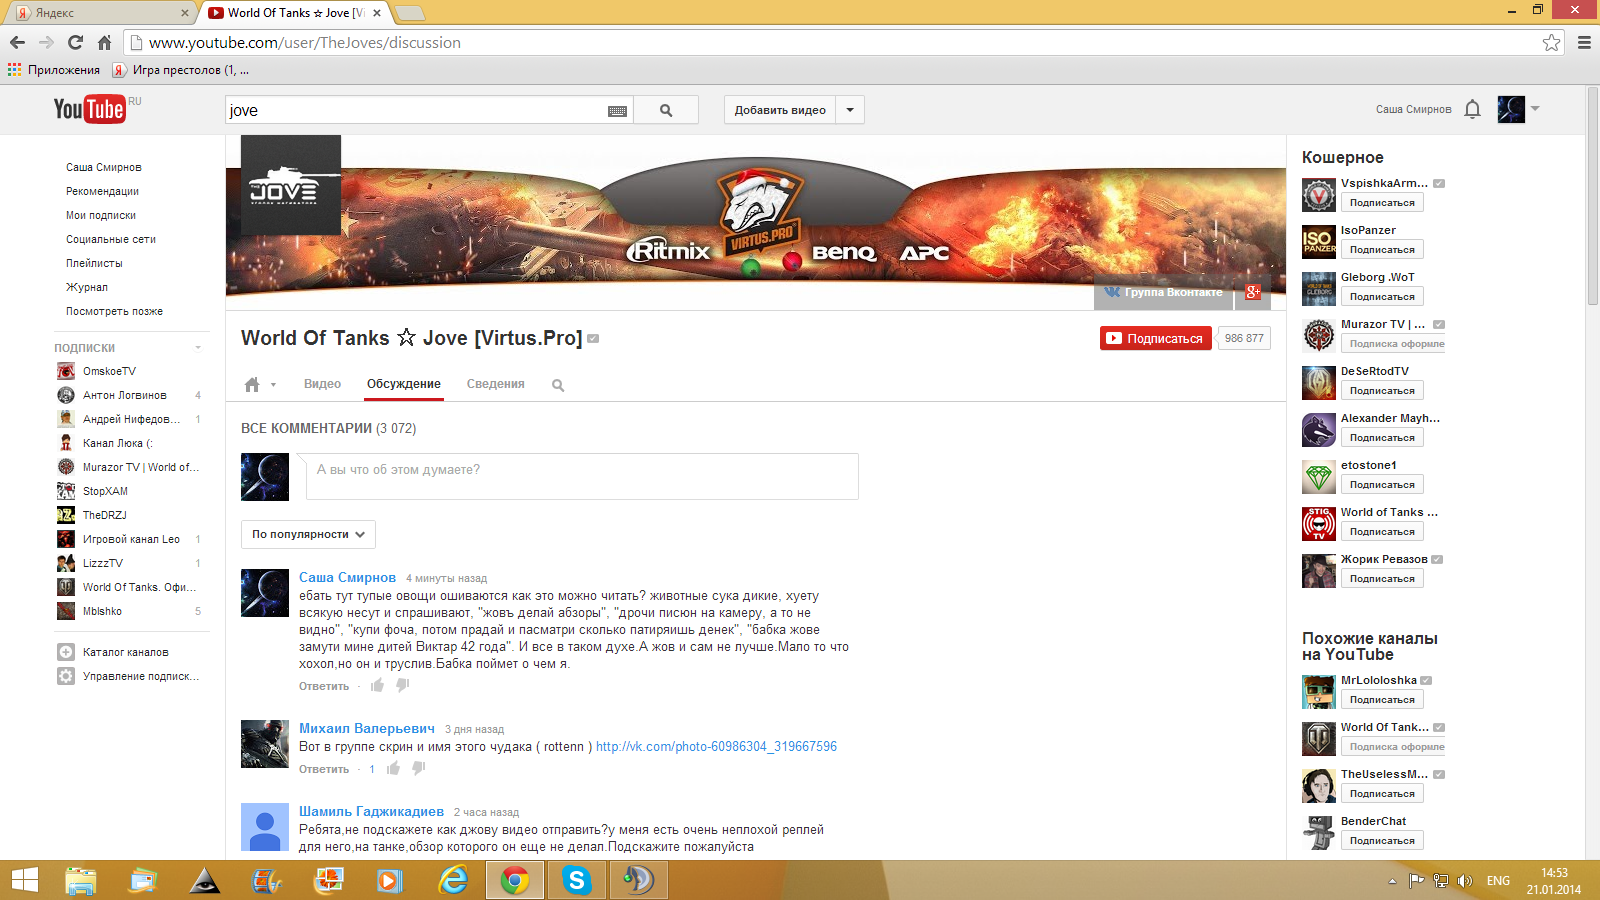Open Chrome menu button
This screenshot has width=1600, height=900.
[x=1584, y=42]
